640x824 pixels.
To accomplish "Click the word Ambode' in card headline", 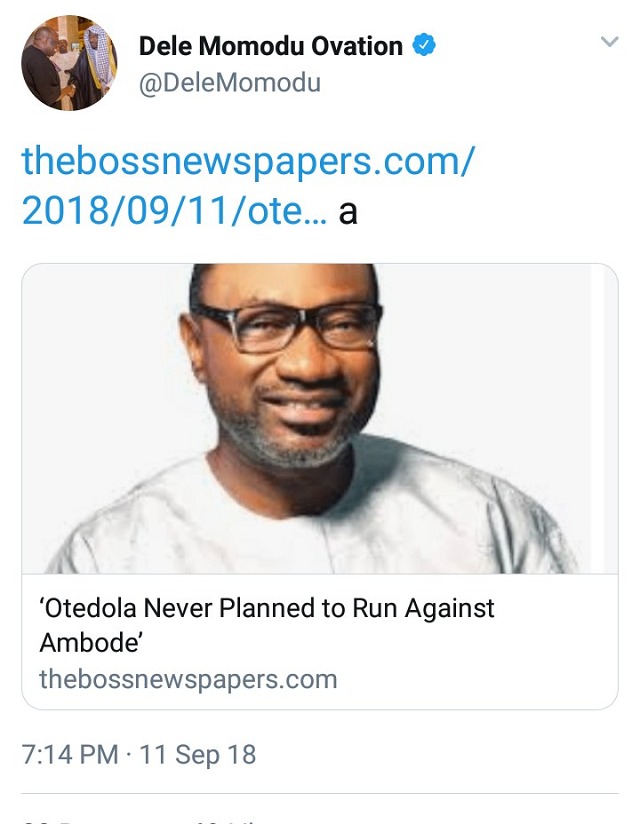I will 92,642.
